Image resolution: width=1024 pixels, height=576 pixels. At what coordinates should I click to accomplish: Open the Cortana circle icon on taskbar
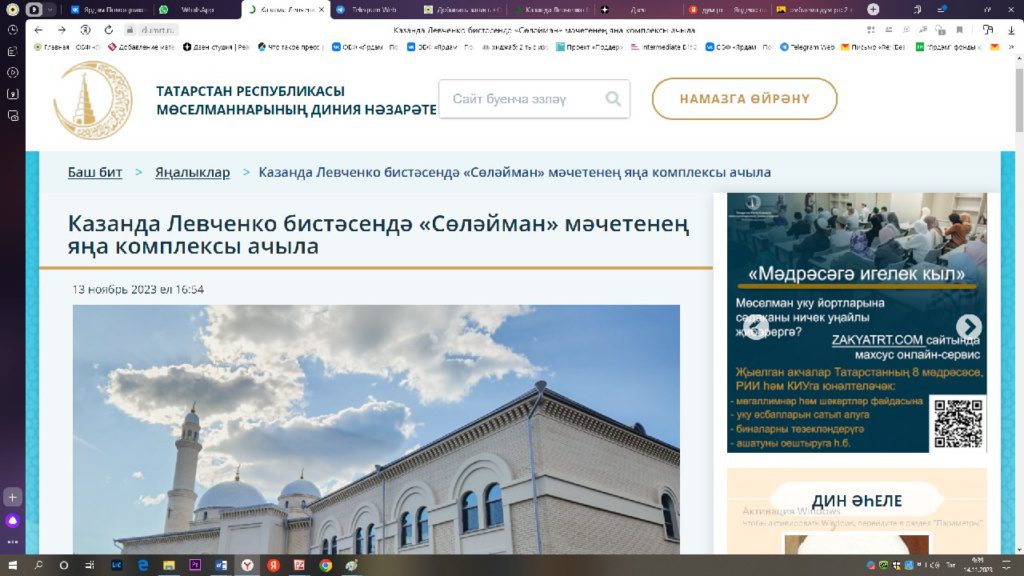[x=63, y=565]
